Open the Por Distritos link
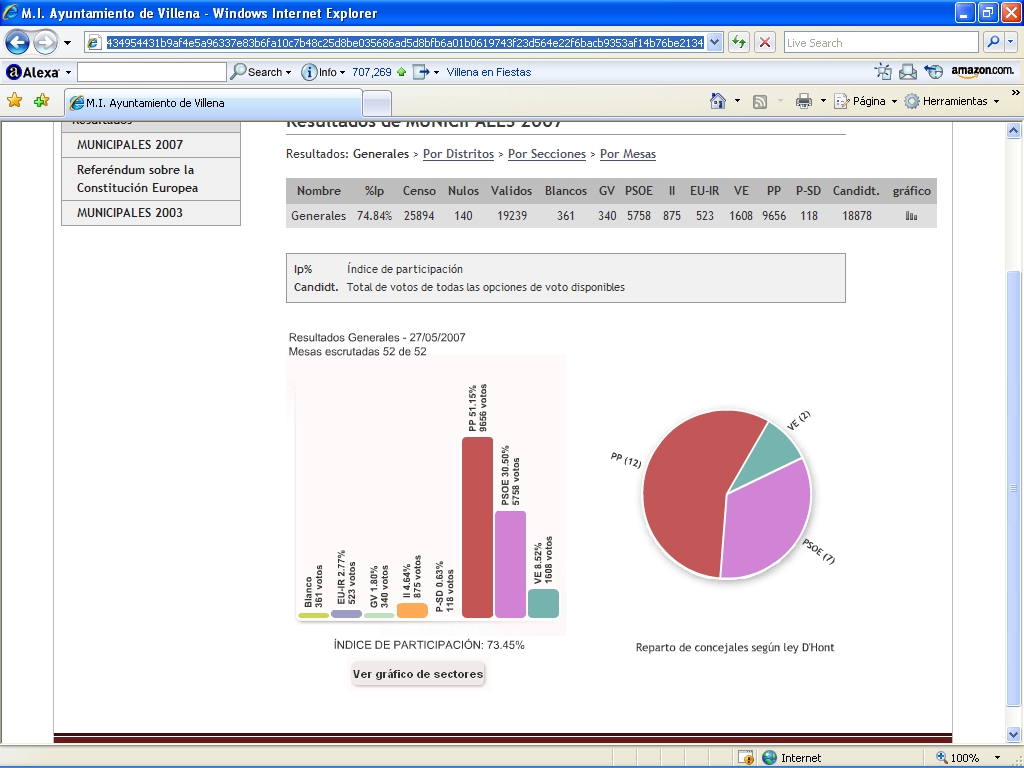 pos(458,154)
